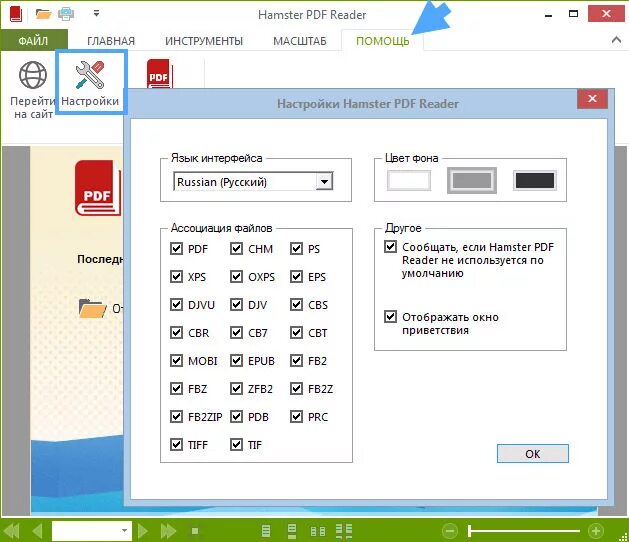Choose the white background color swatch
This screenshot has height=542, width=629.
pos(409,180)
